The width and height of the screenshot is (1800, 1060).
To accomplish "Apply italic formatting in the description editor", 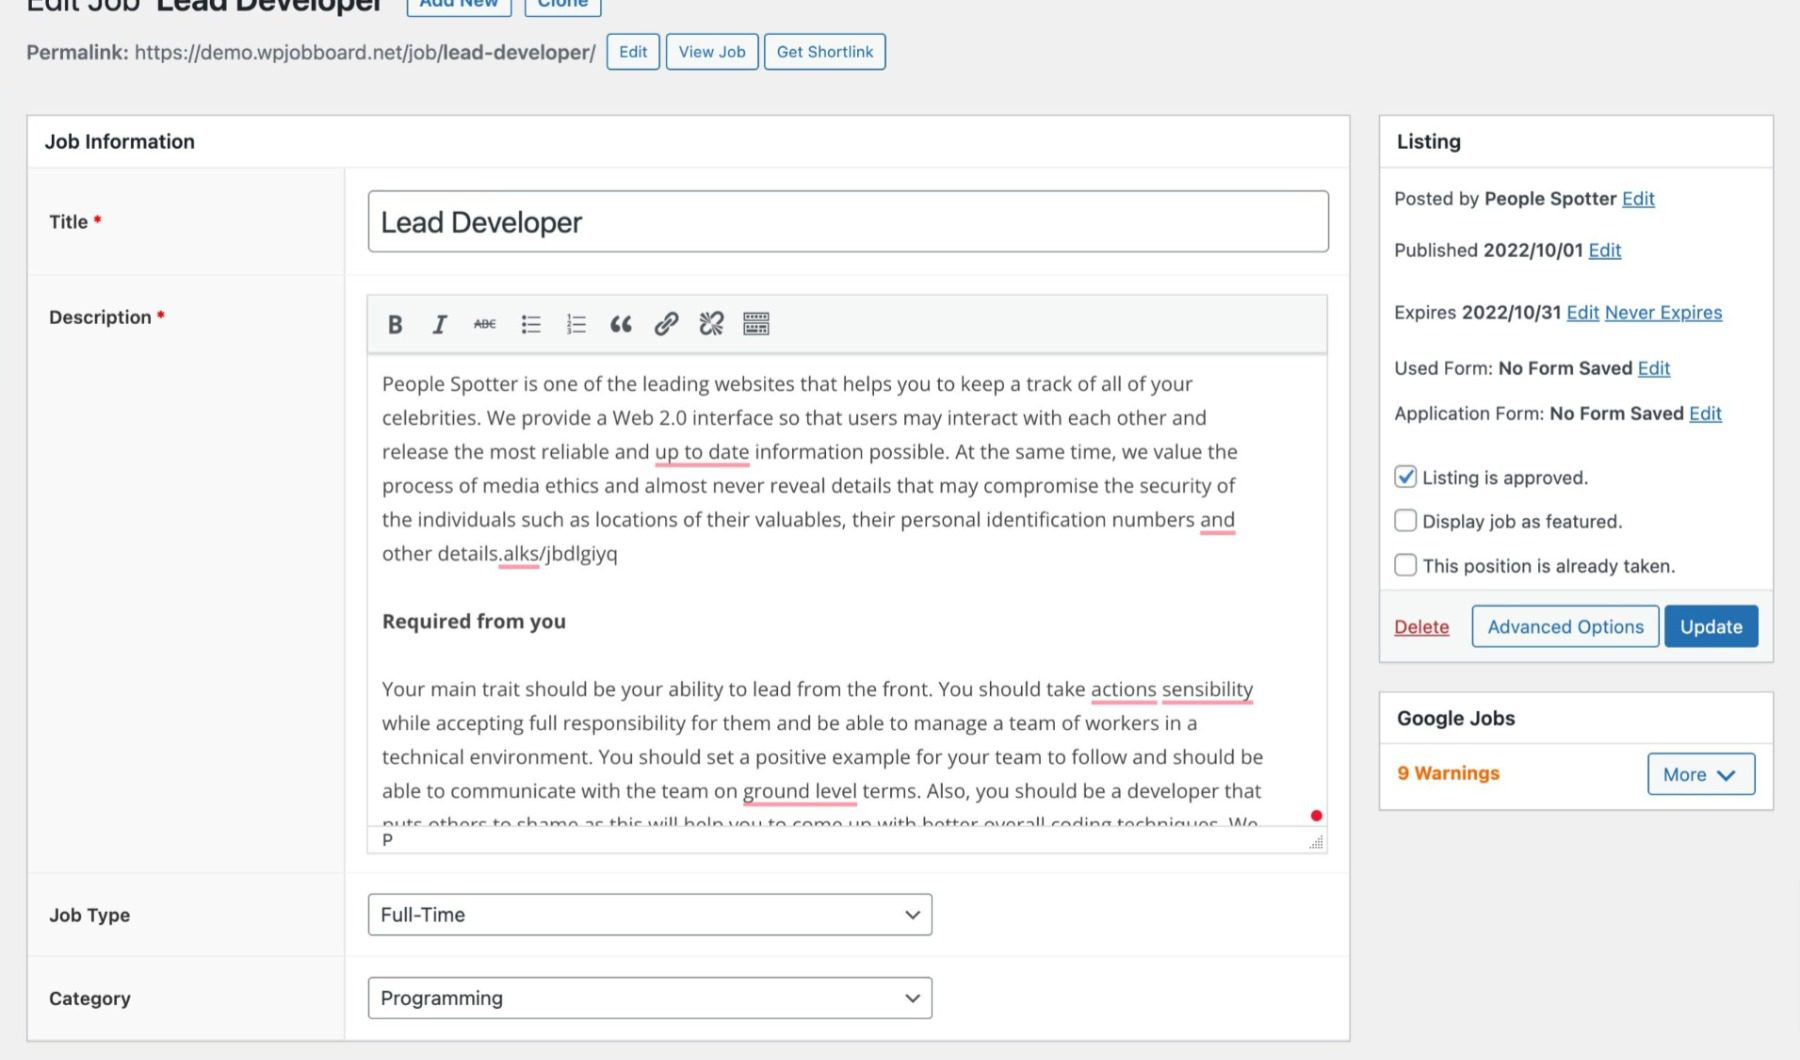I will coord(439,323).
